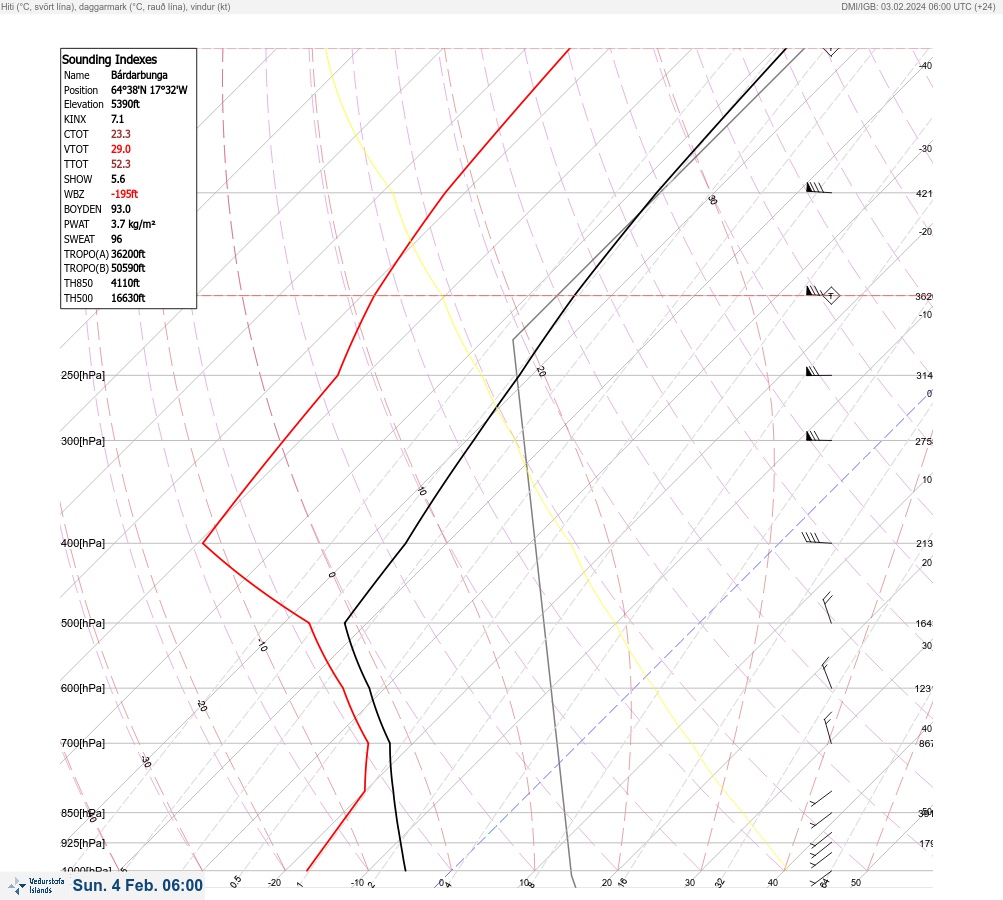The height and width of the screenshot is (900, 1003).
Task: Select the TH850 value 4110ft
Action: tap(125, 283)
